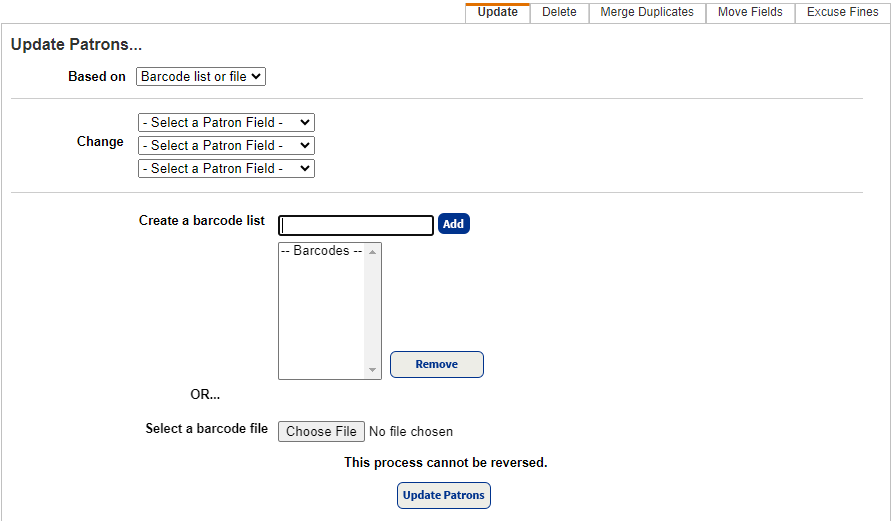The image size is (894, 521).
Task: Switch to the Update tab
Action: [x=497, y=12]
